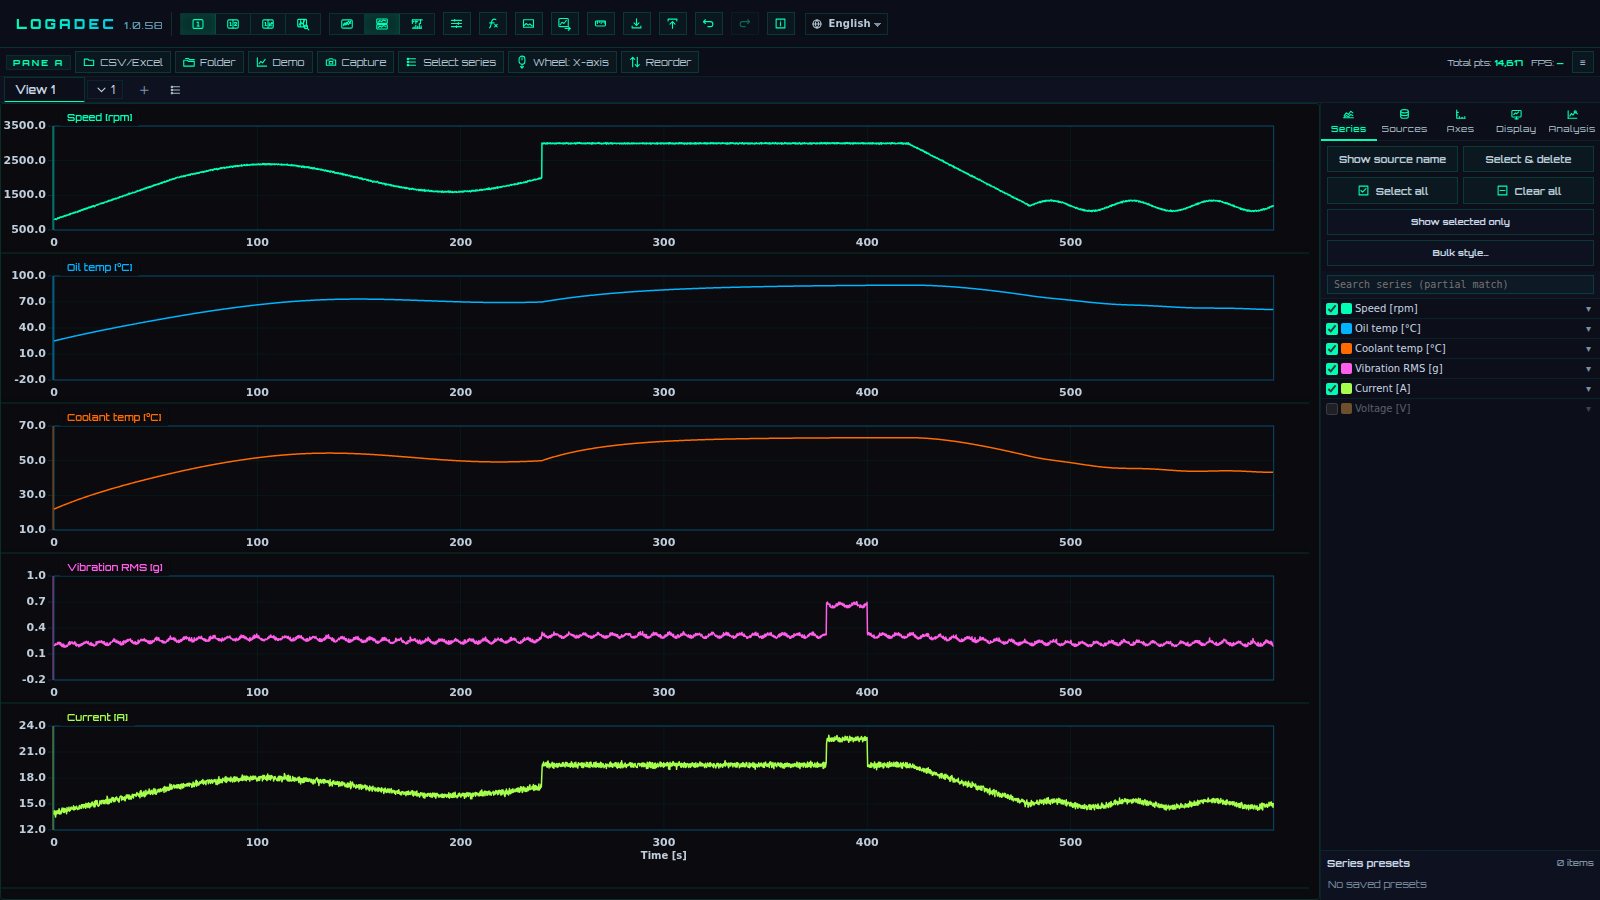Screen dimensions: 1600x900
Task: Click the undo arrow icon
Action: point(708,24)
